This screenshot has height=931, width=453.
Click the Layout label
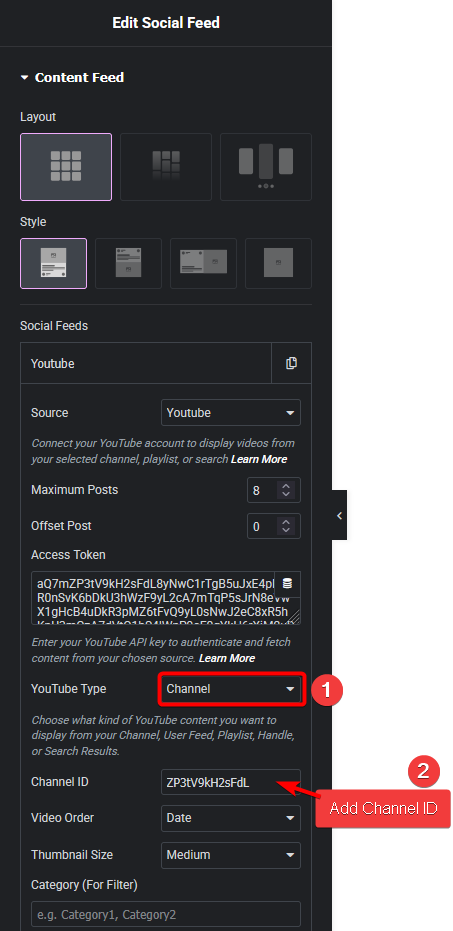[x=38, y=117]
